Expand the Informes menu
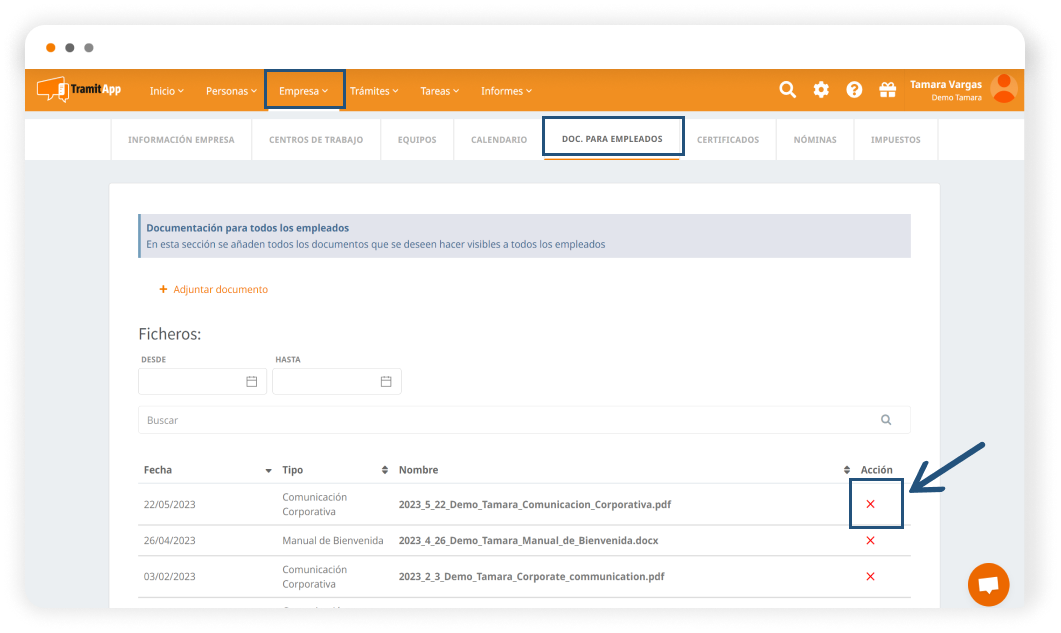The image size is (1061, 633). click(x=506, y=91)
